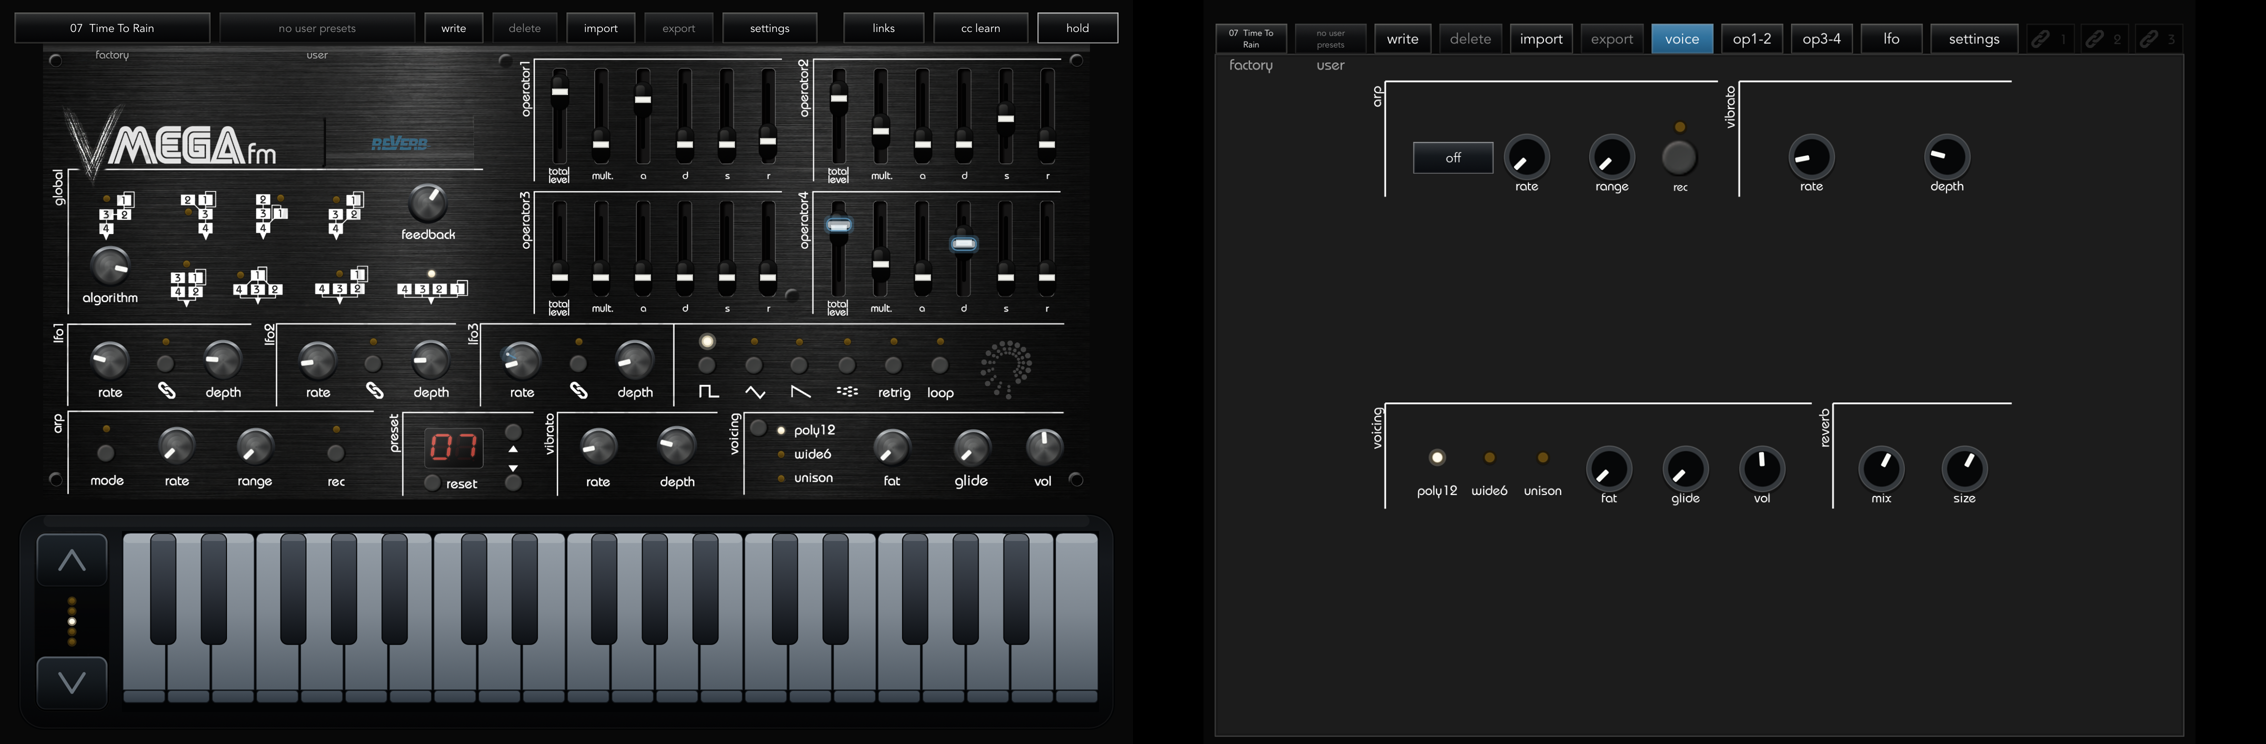Switch to the op1-2 tab
Image resolution: width=2266 pixels, height=744 pixels.
[x=1752, y=39]
